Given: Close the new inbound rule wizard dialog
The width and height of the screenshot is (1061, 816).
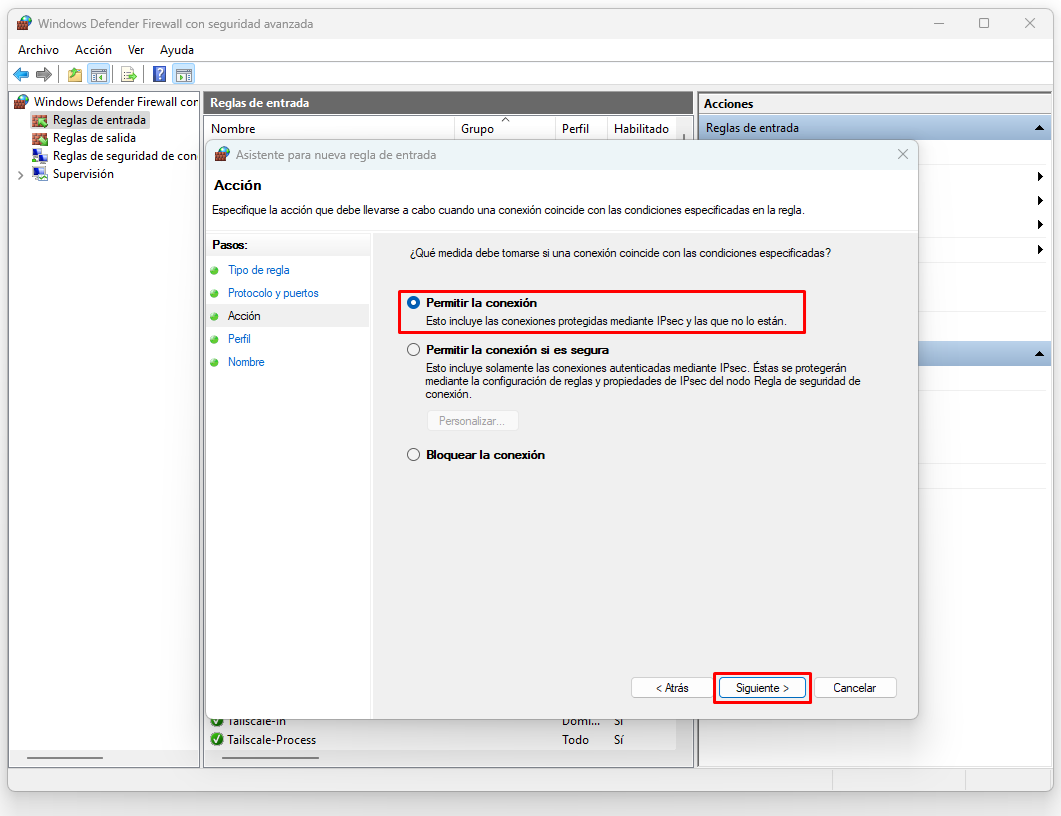Looking at the screenshot, I should (x=903, y=154).
